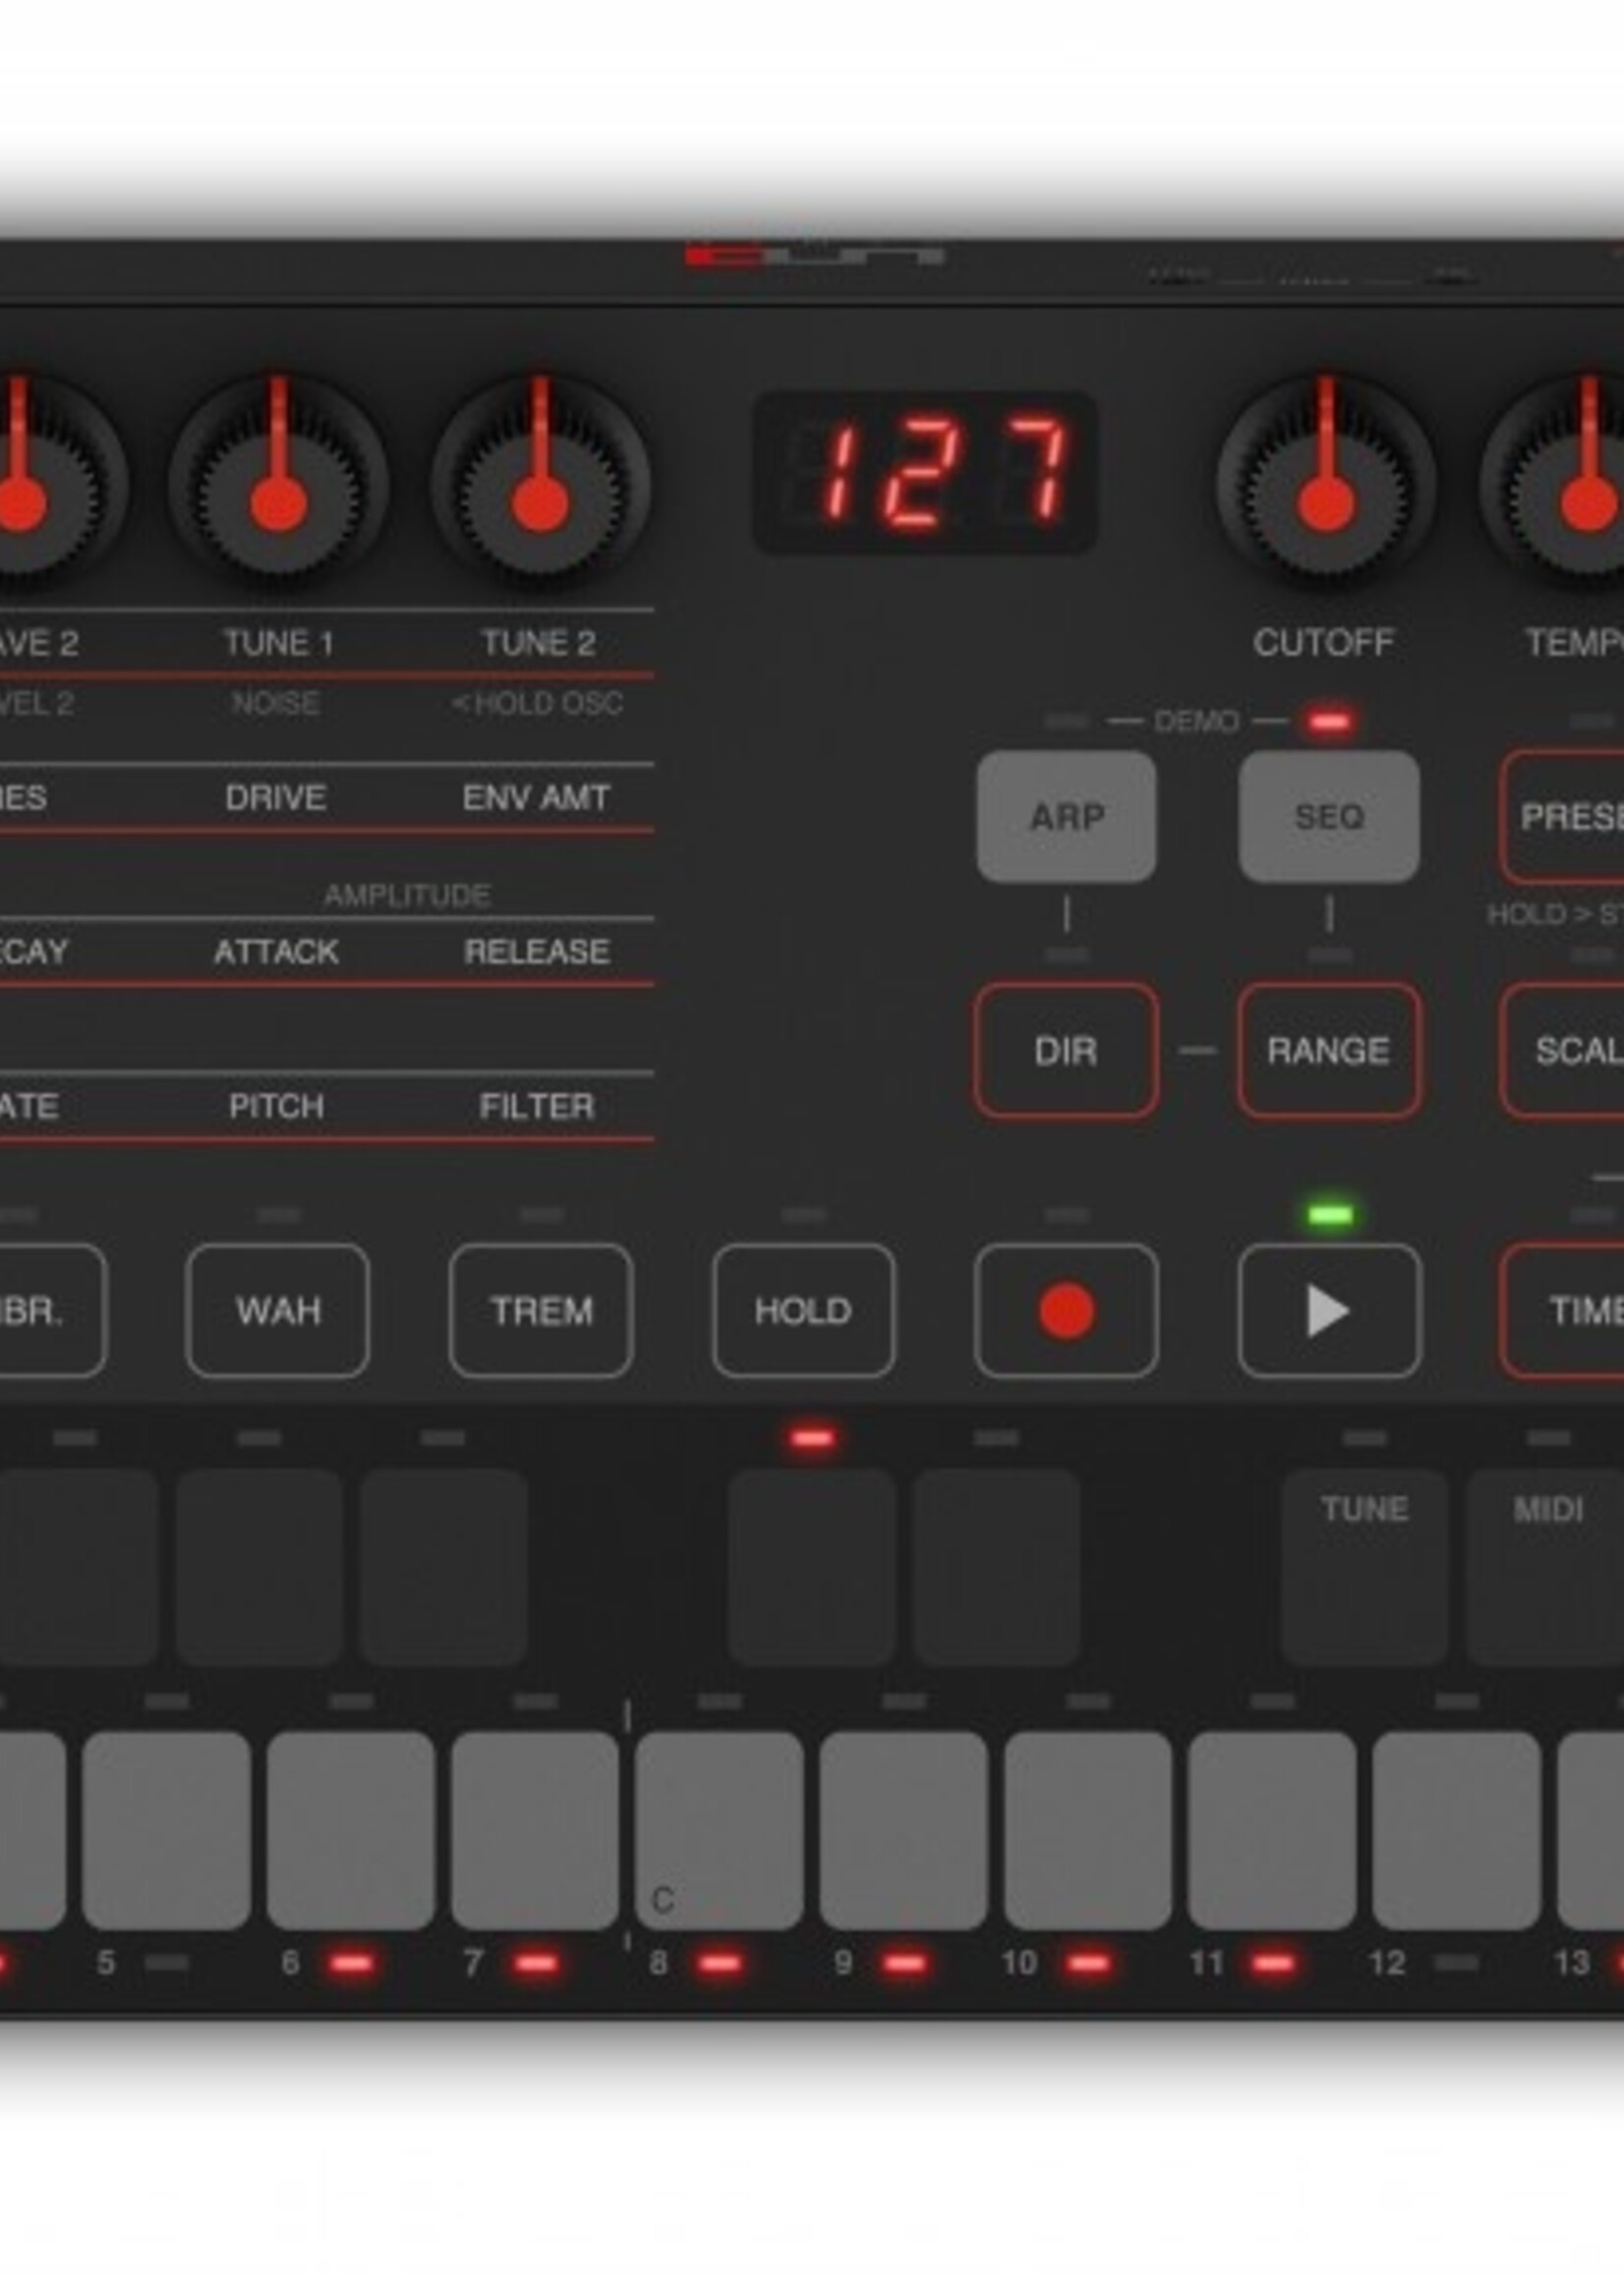The image size is (1624, 2274).
Task: Click the AMPLITUDE heading
Action: pos(407,895)
